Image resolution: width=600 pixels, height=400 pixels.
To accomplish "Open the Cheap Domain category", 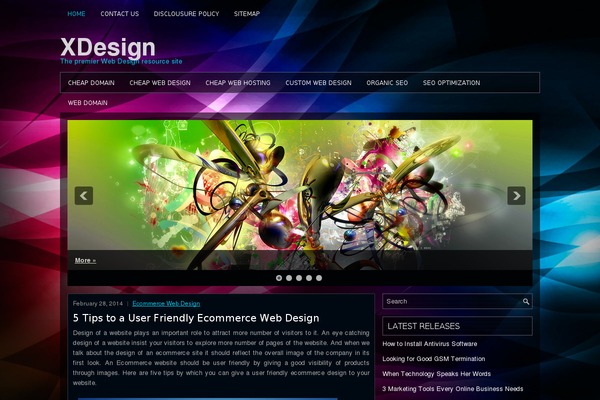I will pyautogui.click(x=91, y=83).
